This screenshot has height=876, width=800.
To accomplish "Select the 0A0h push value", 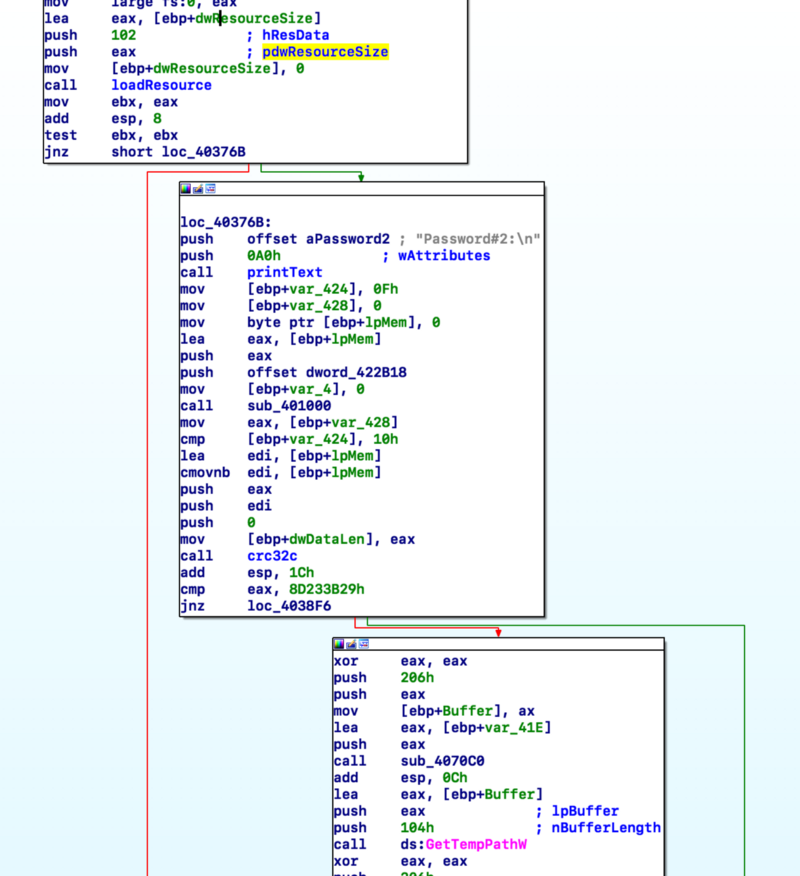I will click(264, 256).
